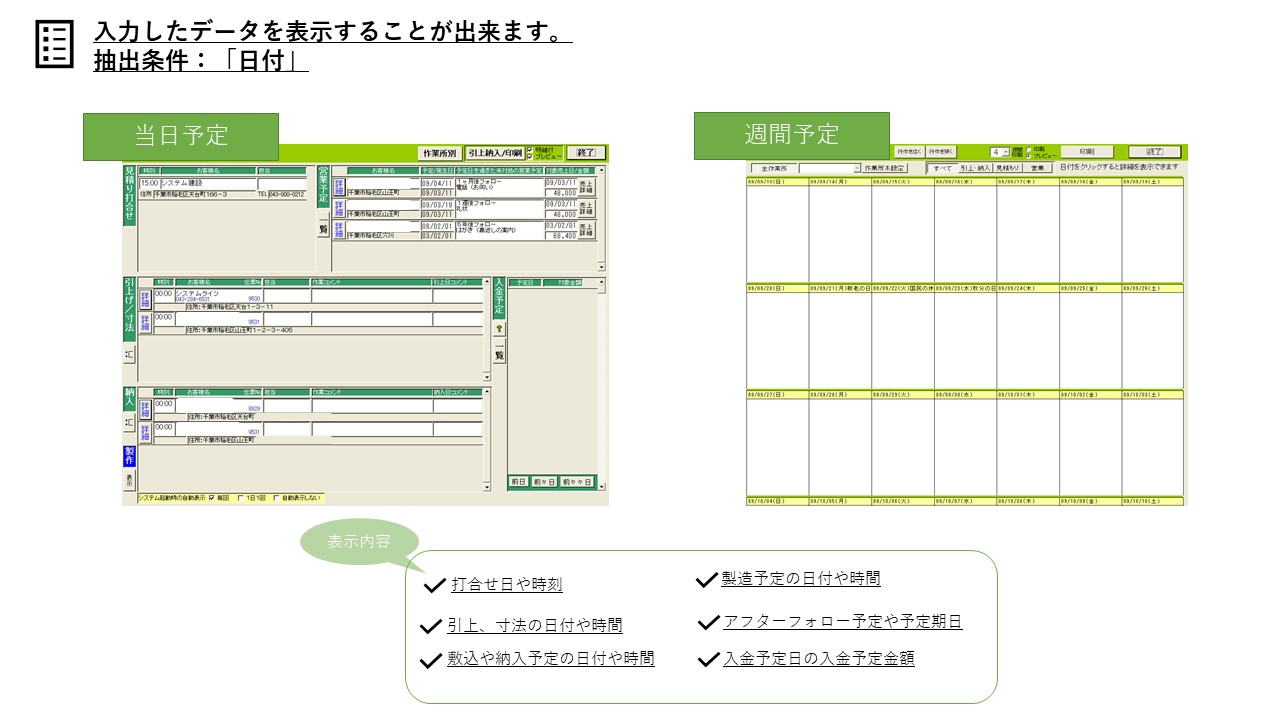The image size is (1280, 720).
Task: Click the 引上納入/印刷 button
Action: (x=495, y=153)
